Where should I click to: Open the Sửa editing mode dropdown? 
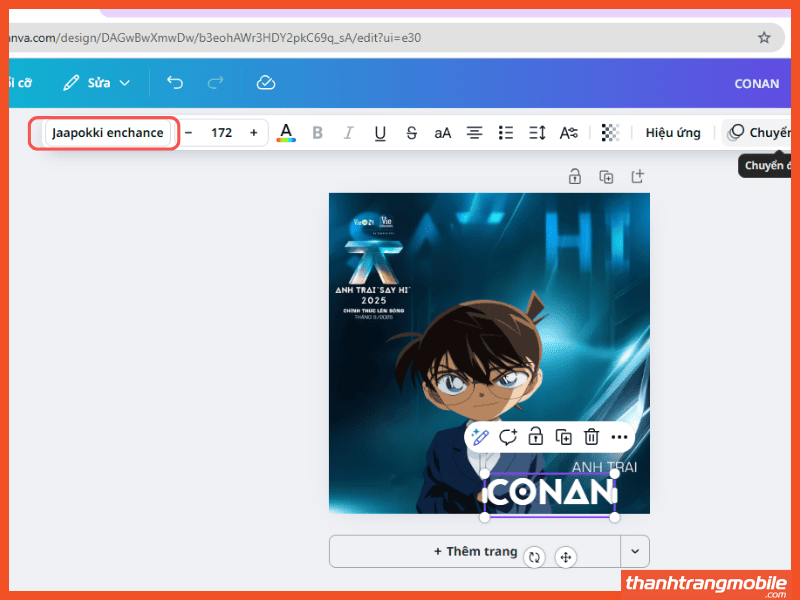pos(96,83)
